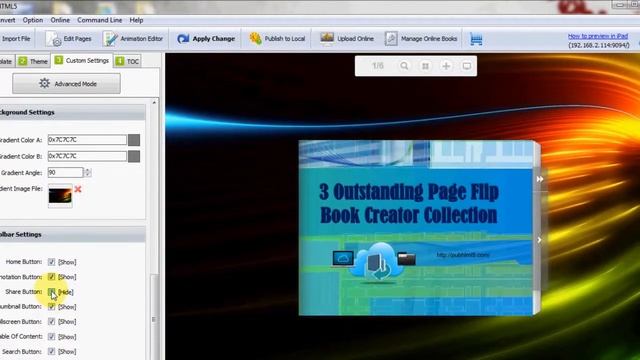640x360 pixels.
Task: Select the Custom Settings tab
Action: (x=82, y=60)
